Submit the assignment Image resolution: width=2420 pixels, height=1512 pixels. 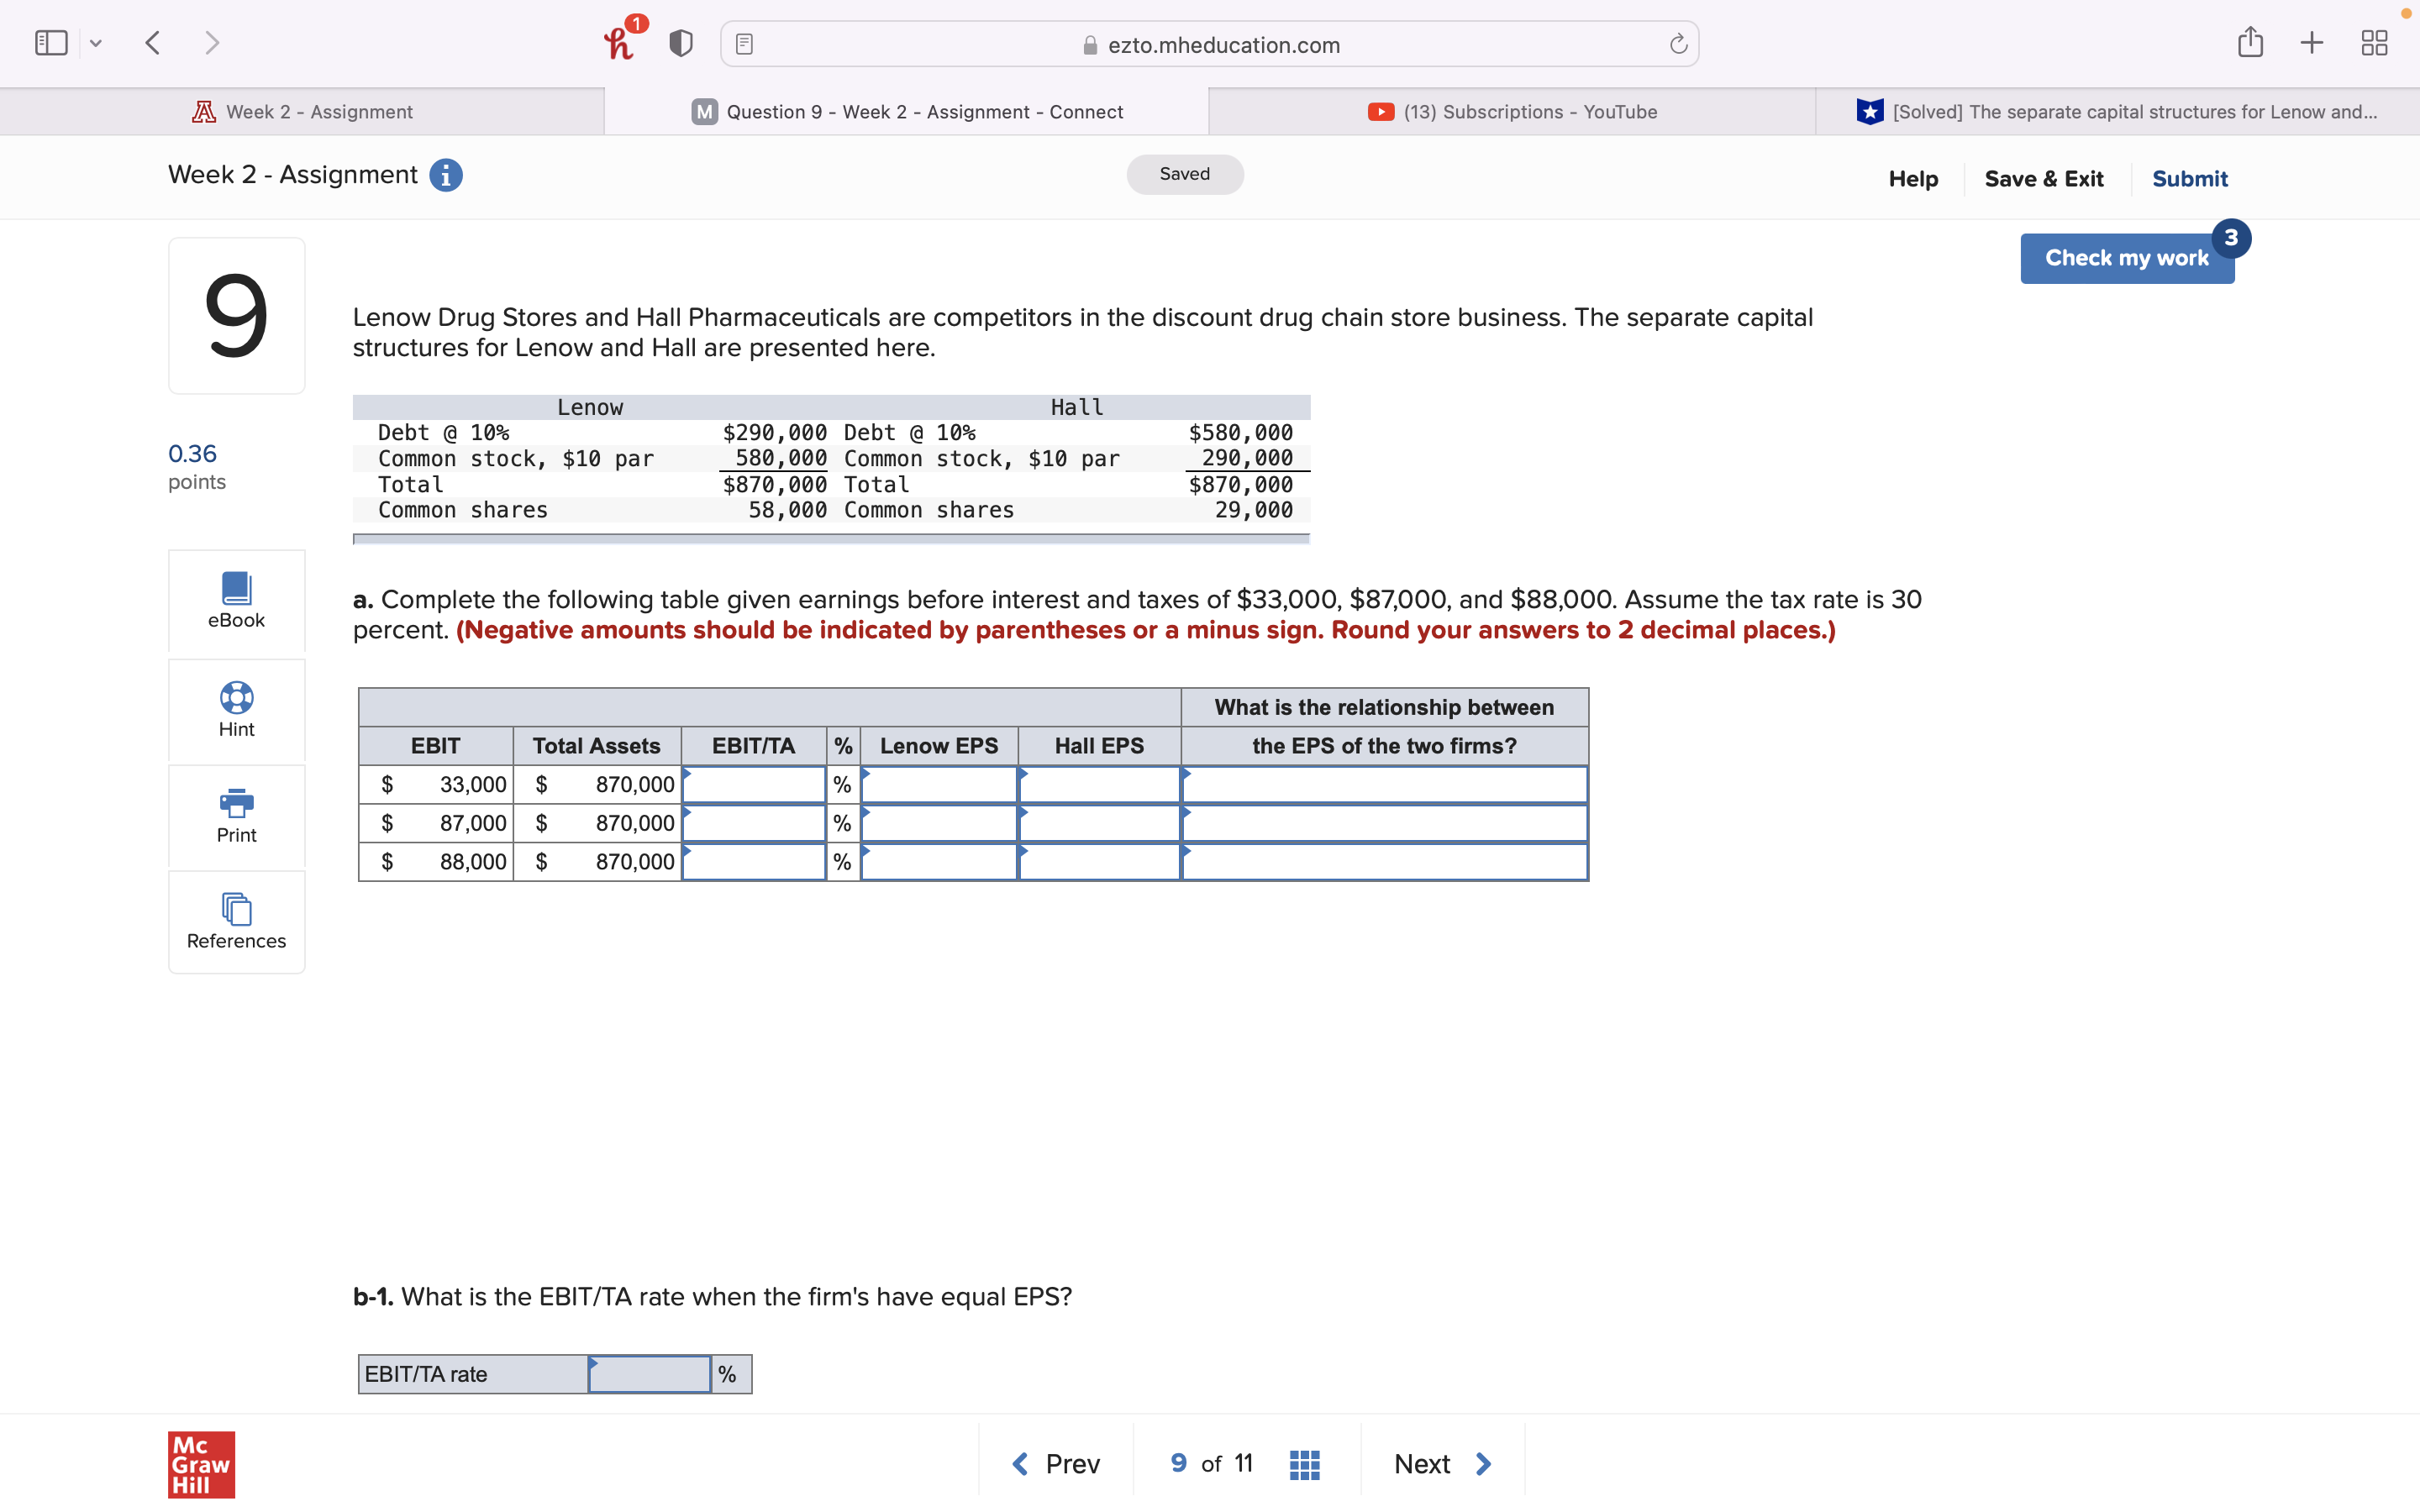coord(2189,178)
